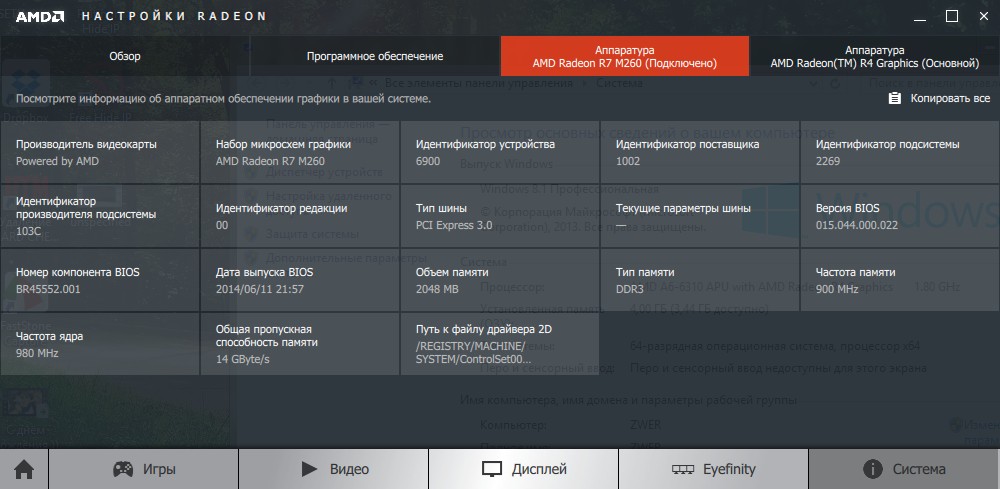1000x489 pixels.
Task: Select the AMD Radeon R7 M260 hardware tab
Action: (624, 56)
